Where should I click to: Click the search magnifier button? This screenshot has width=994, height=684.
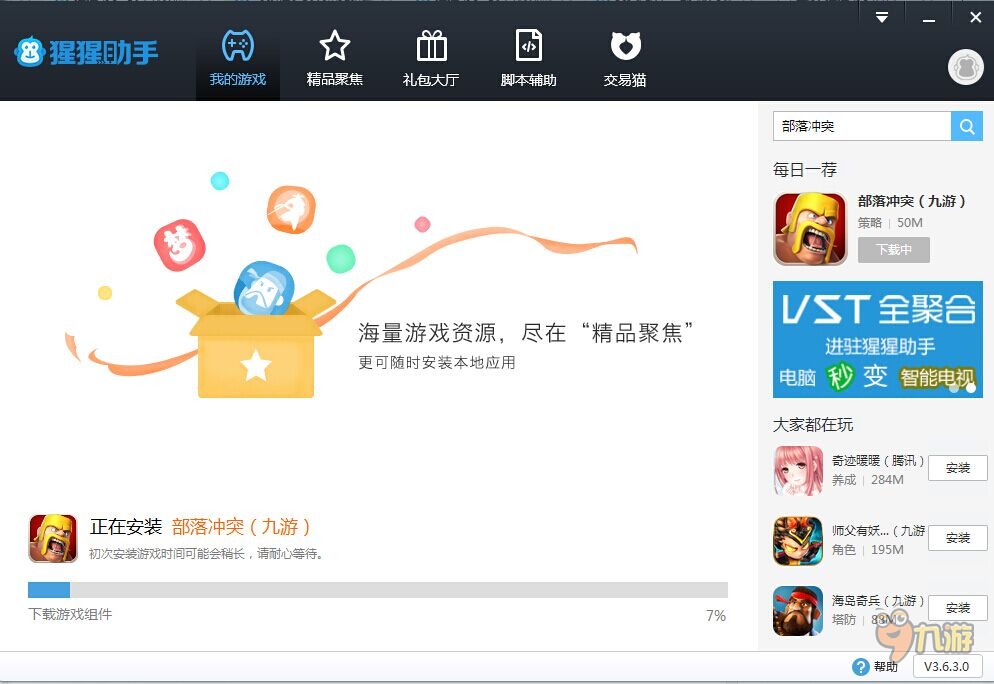click(967, 126)
